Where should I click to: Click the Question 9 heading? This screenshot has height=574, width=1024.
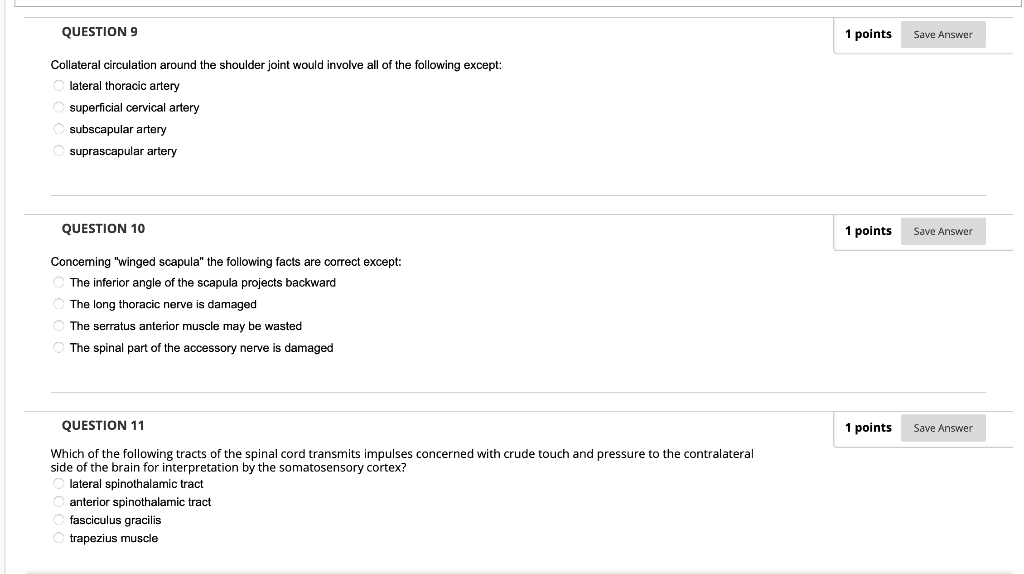(x=99, y=32)
